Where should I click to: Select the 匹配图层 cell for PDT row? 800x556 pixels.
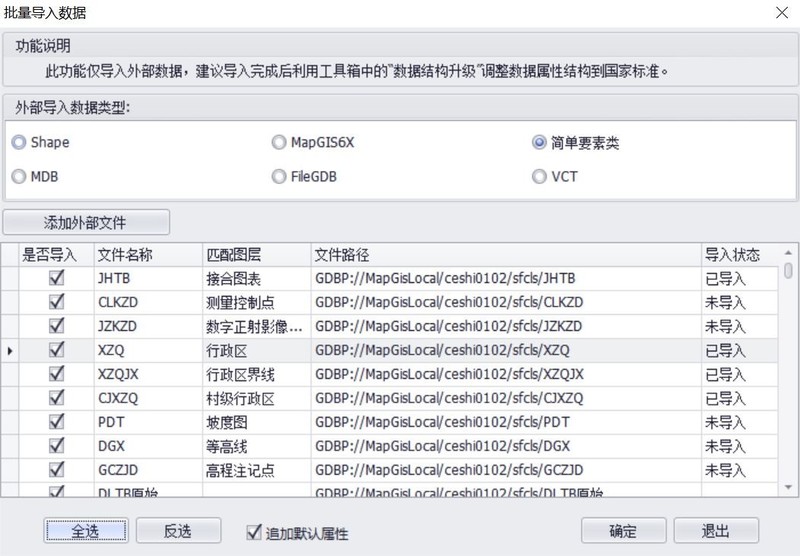(255, 422)
